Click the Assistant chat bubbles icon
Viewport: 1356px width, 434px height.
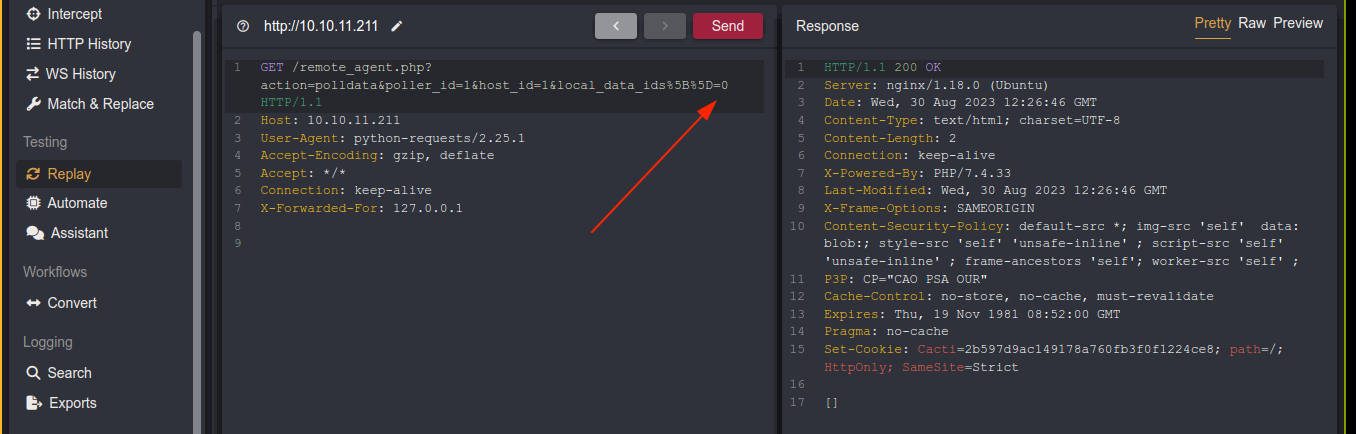click(35, 233)
